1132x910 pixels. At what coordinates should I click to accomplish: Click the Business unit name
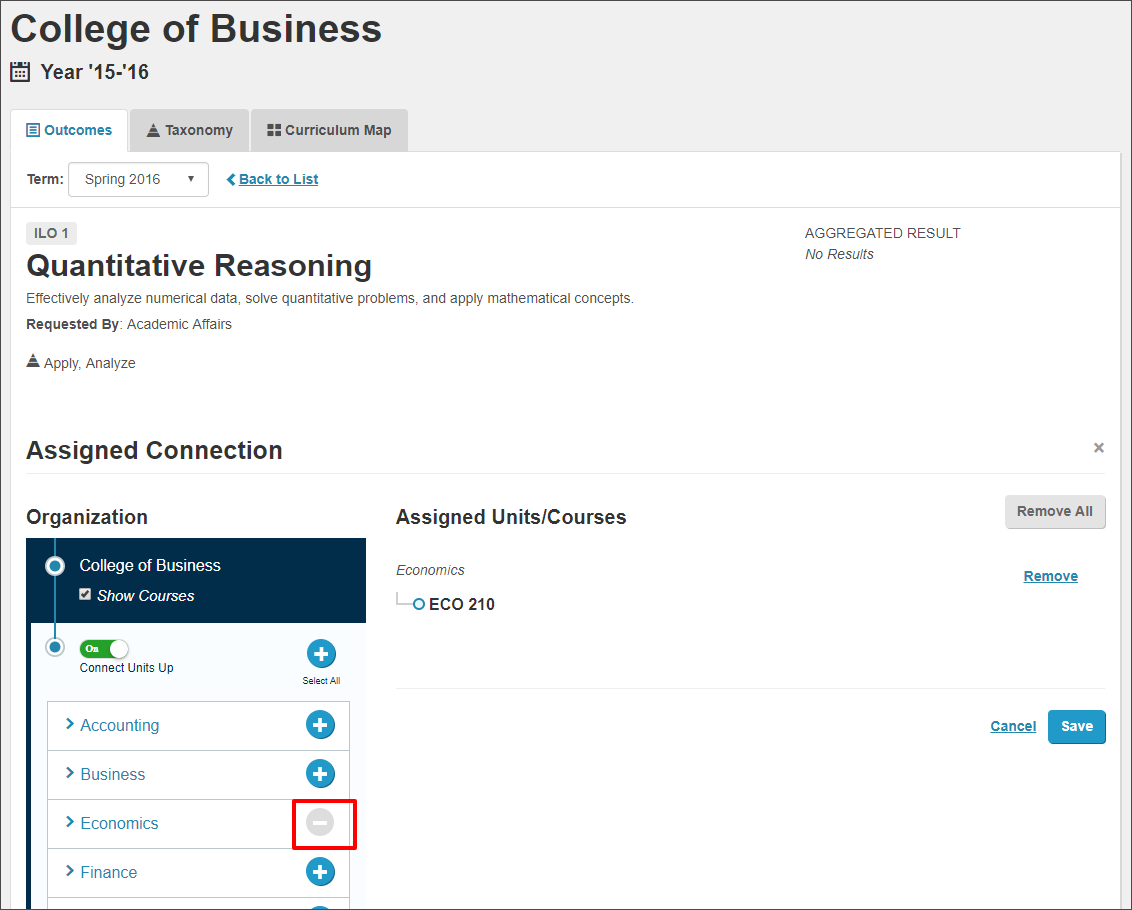click(x=113, y=774)
